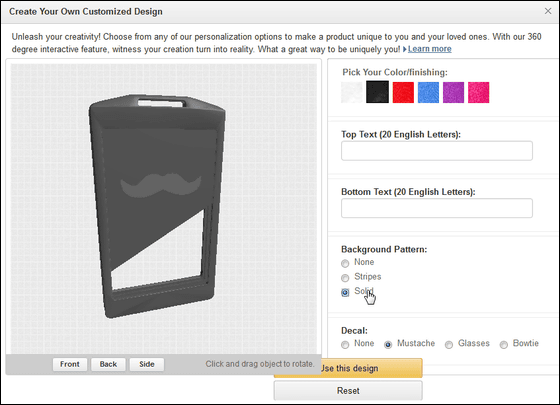This screenshot has height=405, width=560.
Task: Choose the blue color swatch
Action: 428,92
